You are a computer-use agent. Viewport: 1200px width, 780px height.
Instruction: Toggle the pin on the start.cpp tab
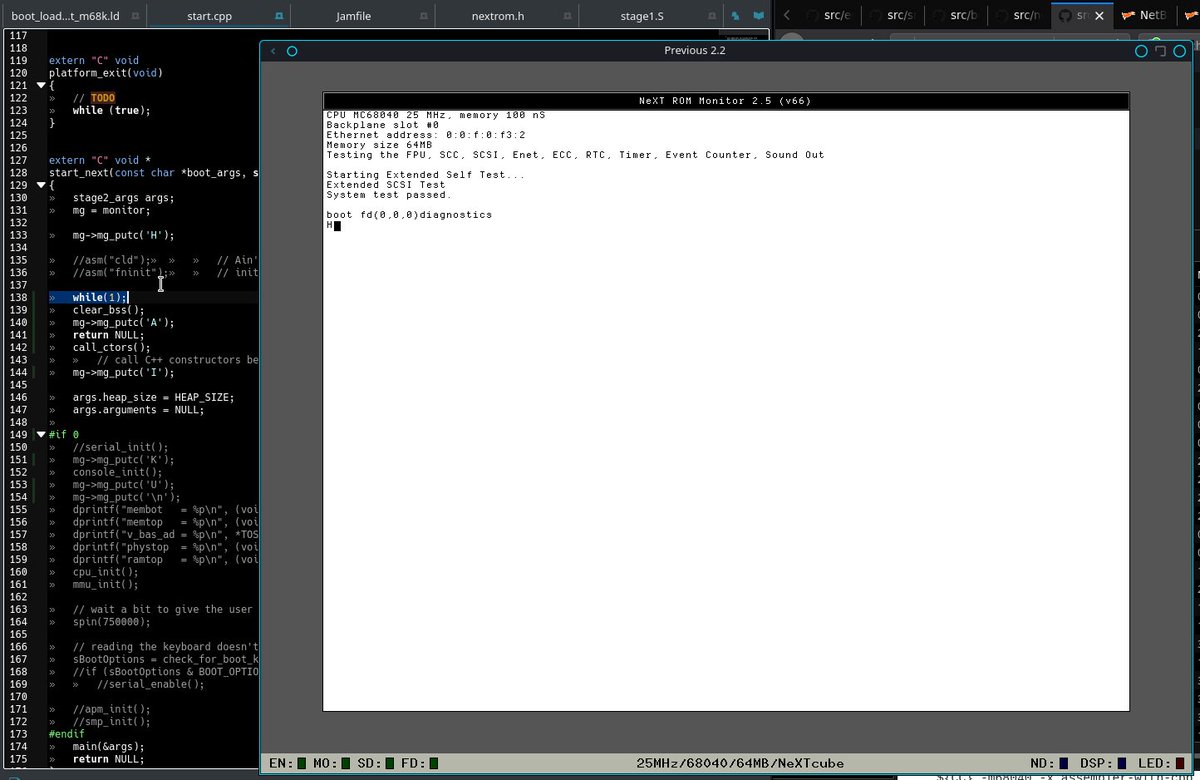[x=277, y=15]
